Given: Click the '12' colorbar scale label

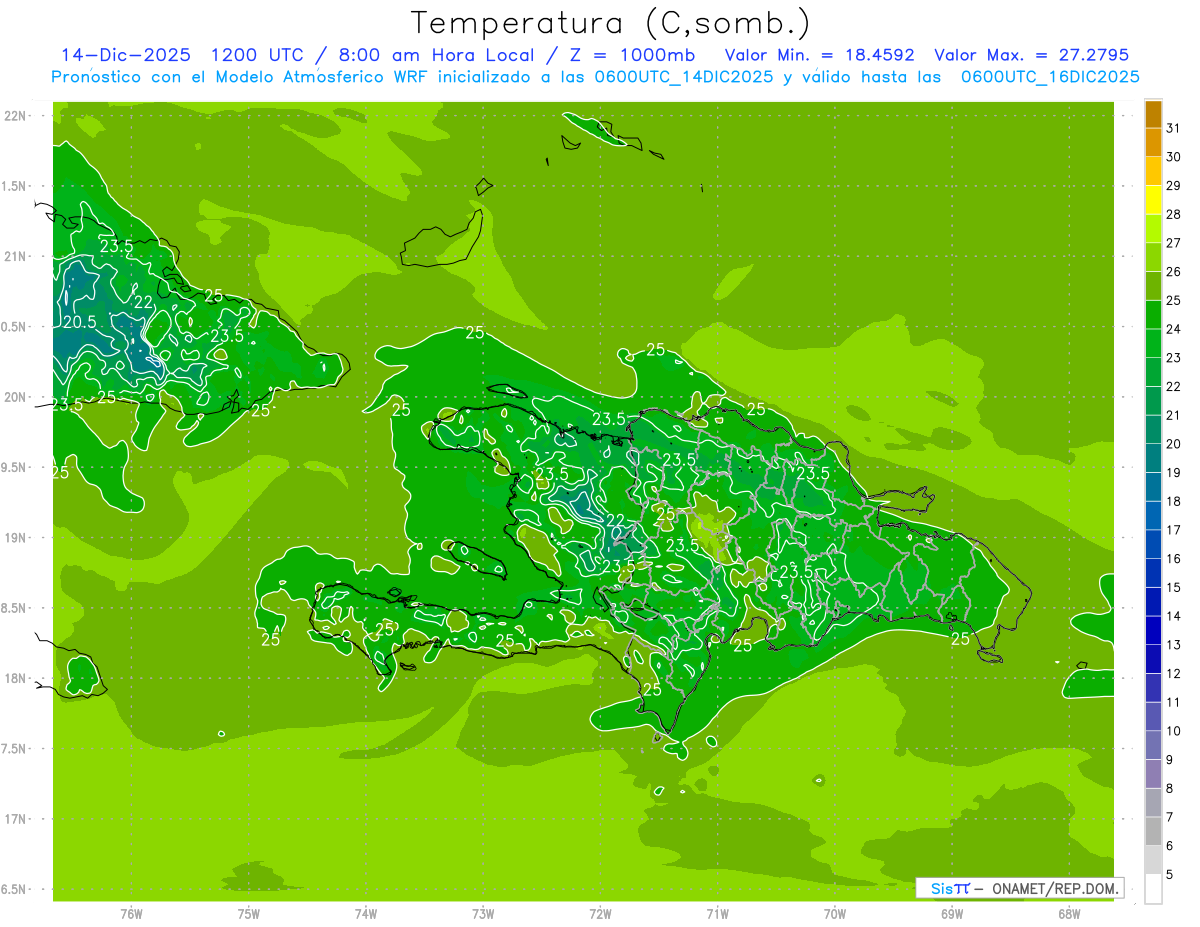Looking at the screenshot, I should pyautogui.click(x=1174, y=673).
